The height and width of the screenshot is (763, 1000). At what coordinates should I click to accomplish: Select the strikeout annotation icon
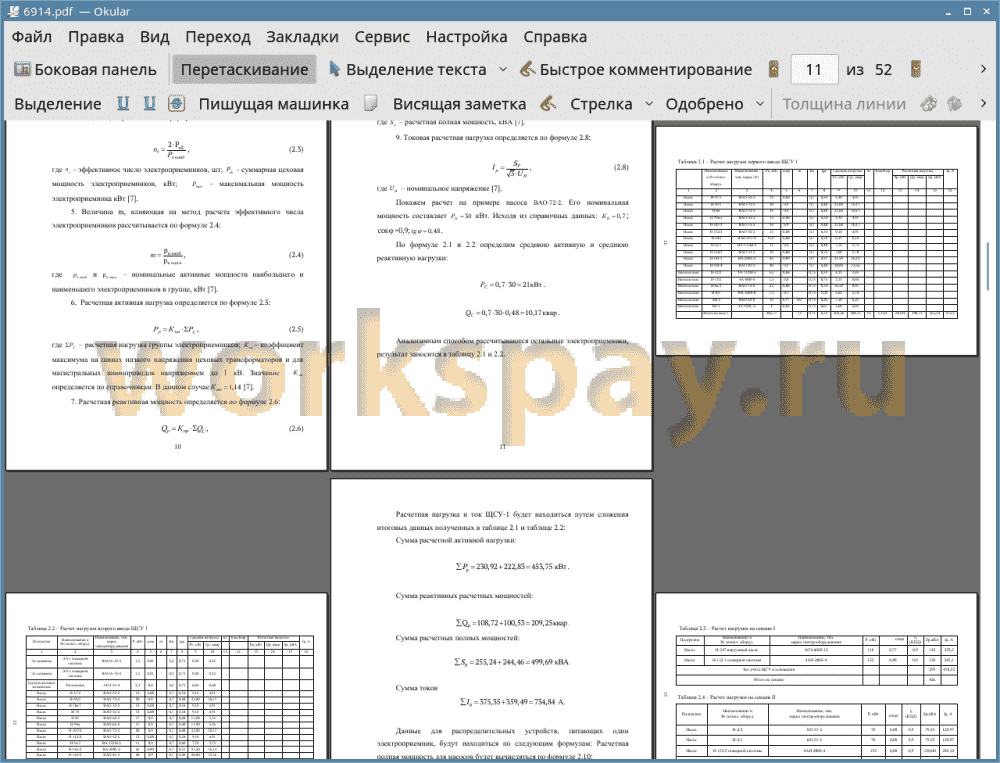pos(177,103)
